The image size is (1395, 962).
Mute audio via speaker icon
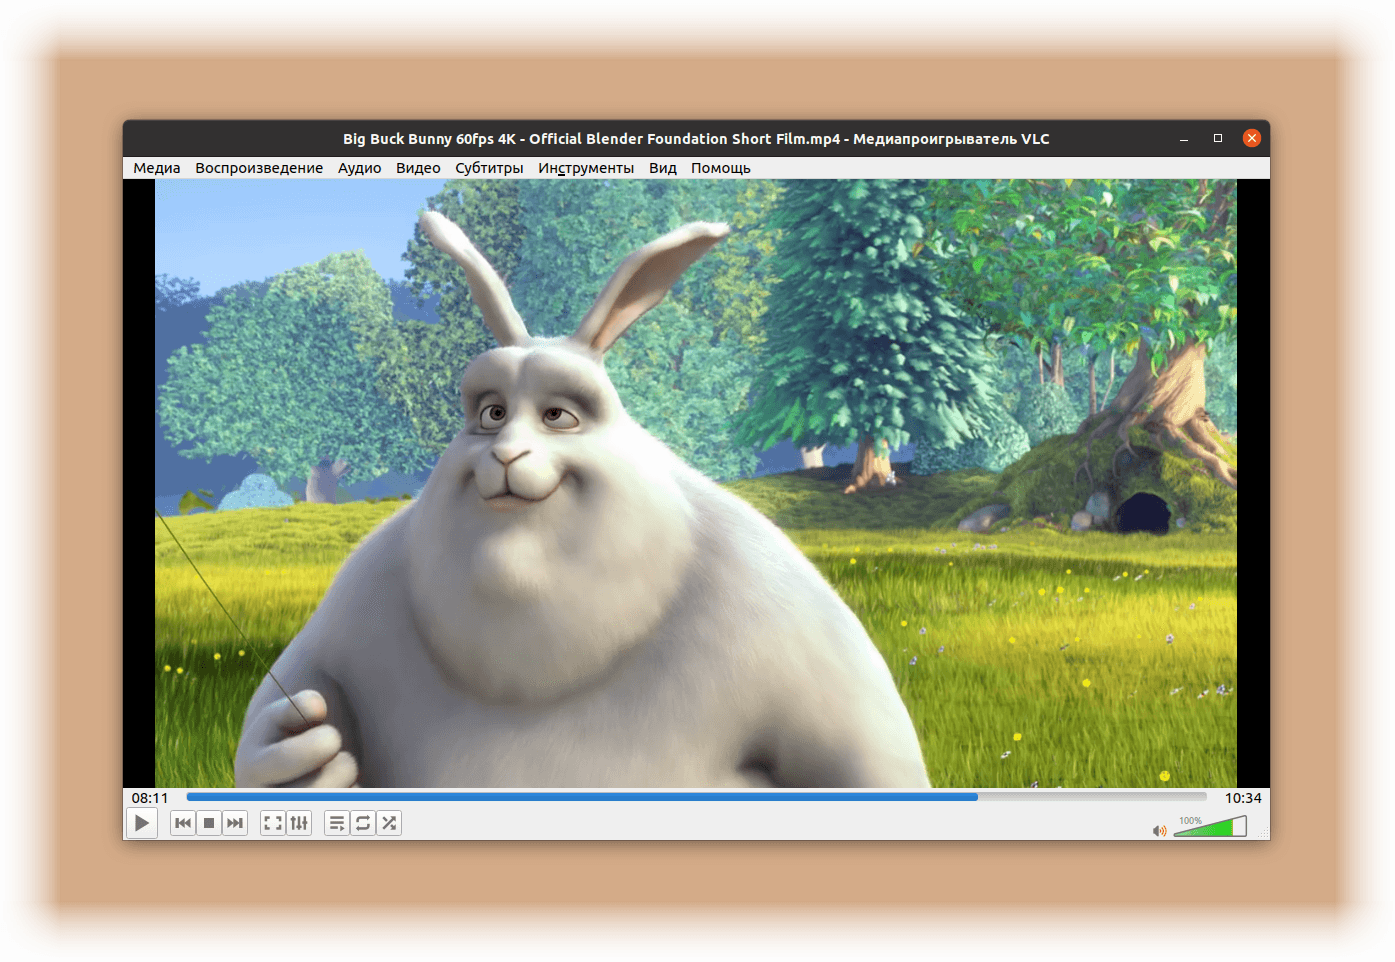(x=1160, y=830)
